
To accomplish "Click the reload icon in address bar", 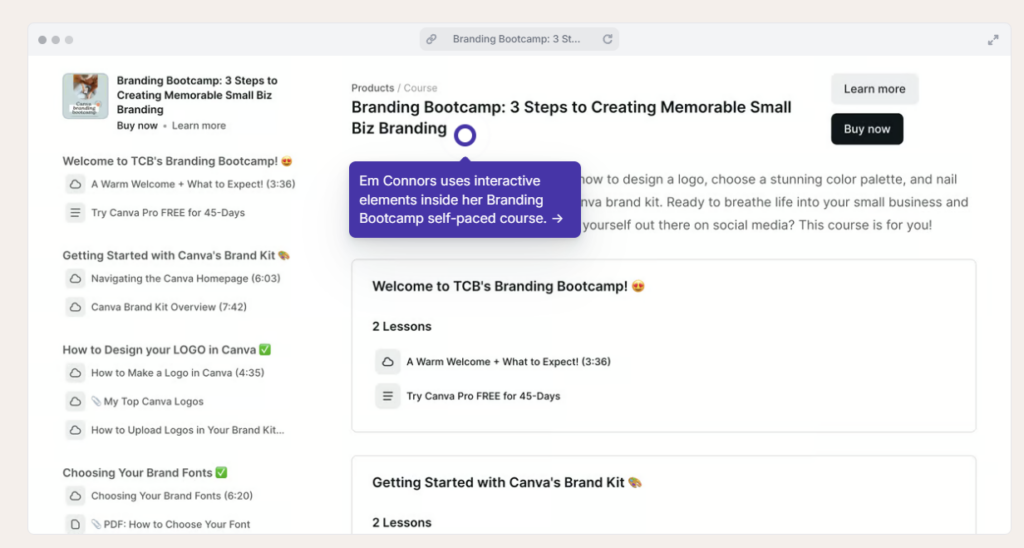I will 607,39.
